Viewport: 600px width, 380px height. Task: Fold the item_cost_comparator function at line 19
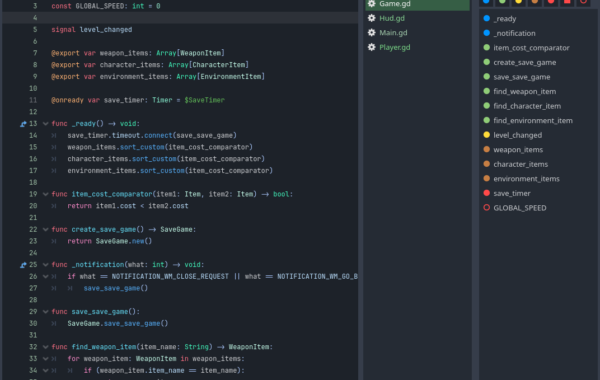(x=46, y=194)
